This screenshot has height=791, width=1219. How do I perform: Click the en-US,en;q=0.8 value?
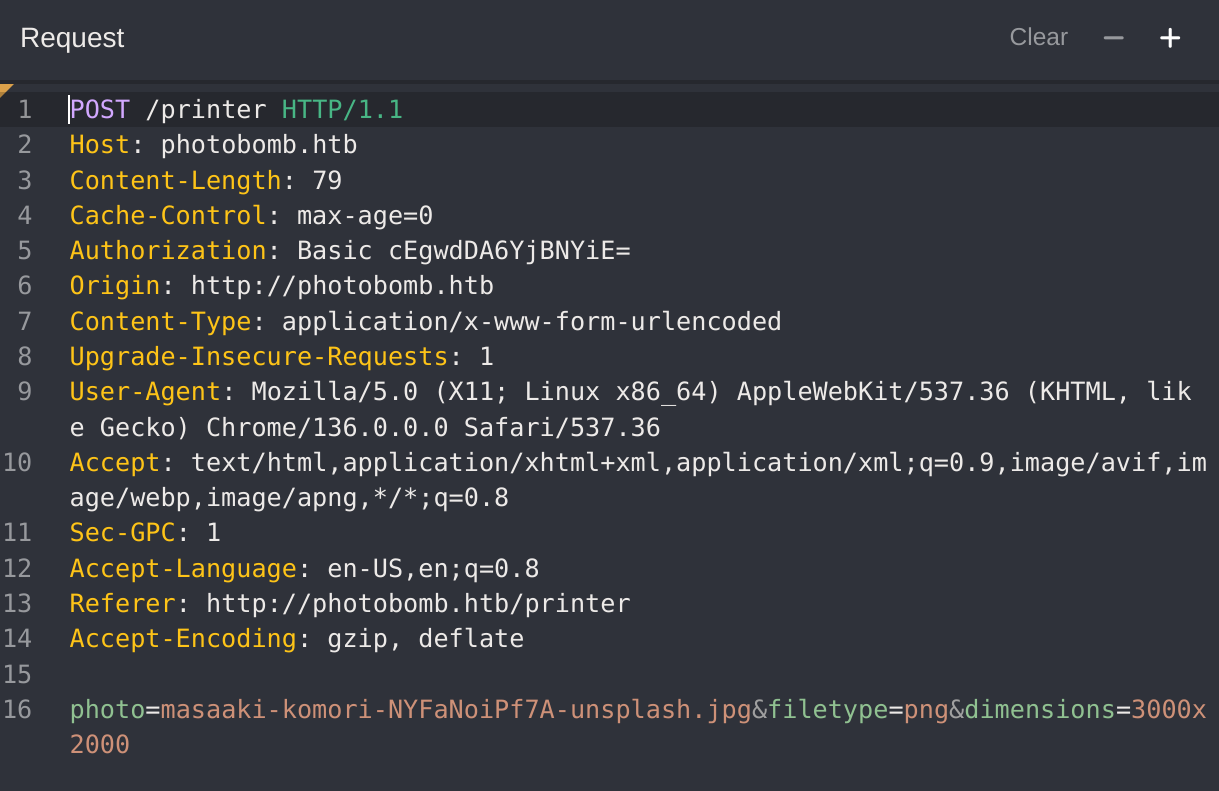tap(433, 569)
